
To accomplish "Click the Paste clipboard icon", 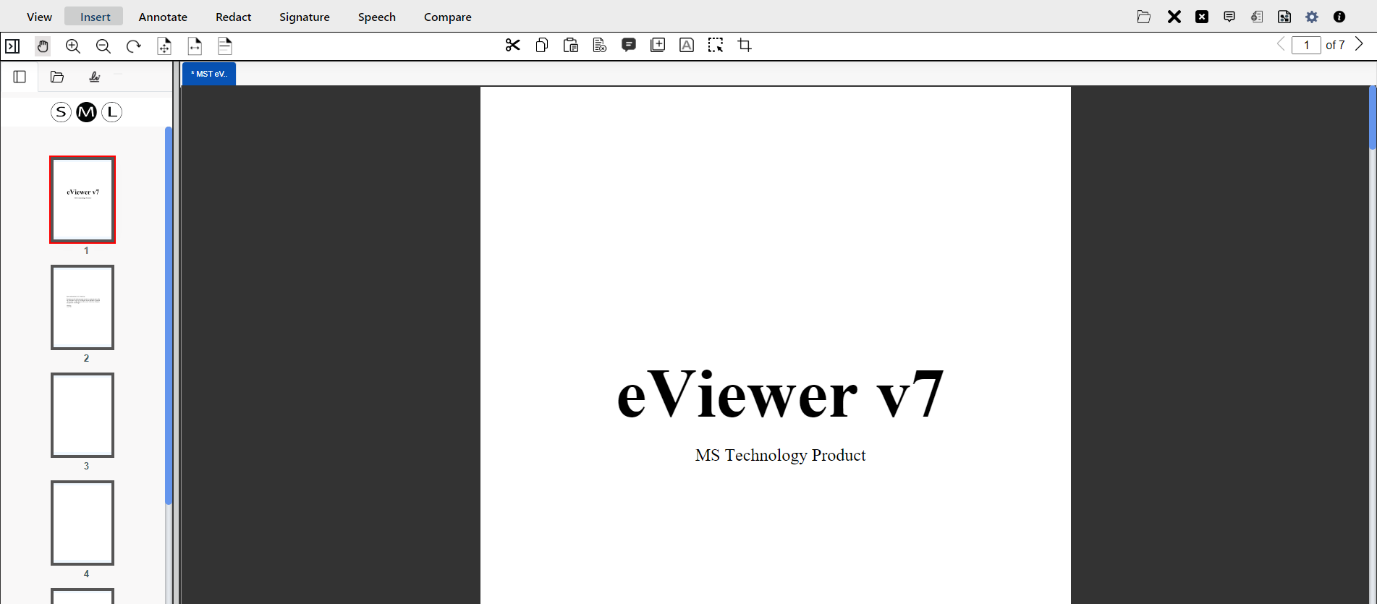I will click(x=571, y=45).
